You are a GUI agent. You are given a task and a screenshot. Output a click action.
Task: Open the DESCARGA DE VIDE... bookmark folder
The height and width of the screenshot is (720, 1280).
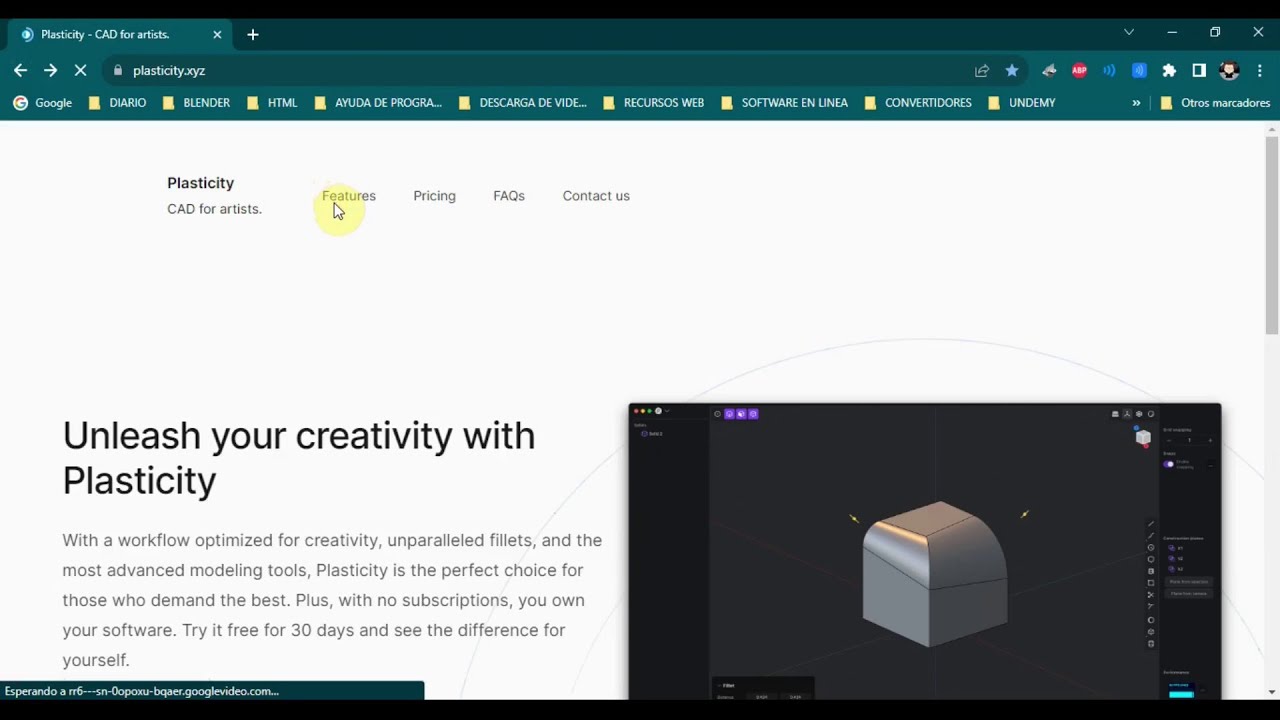click(x=522, y=102)
